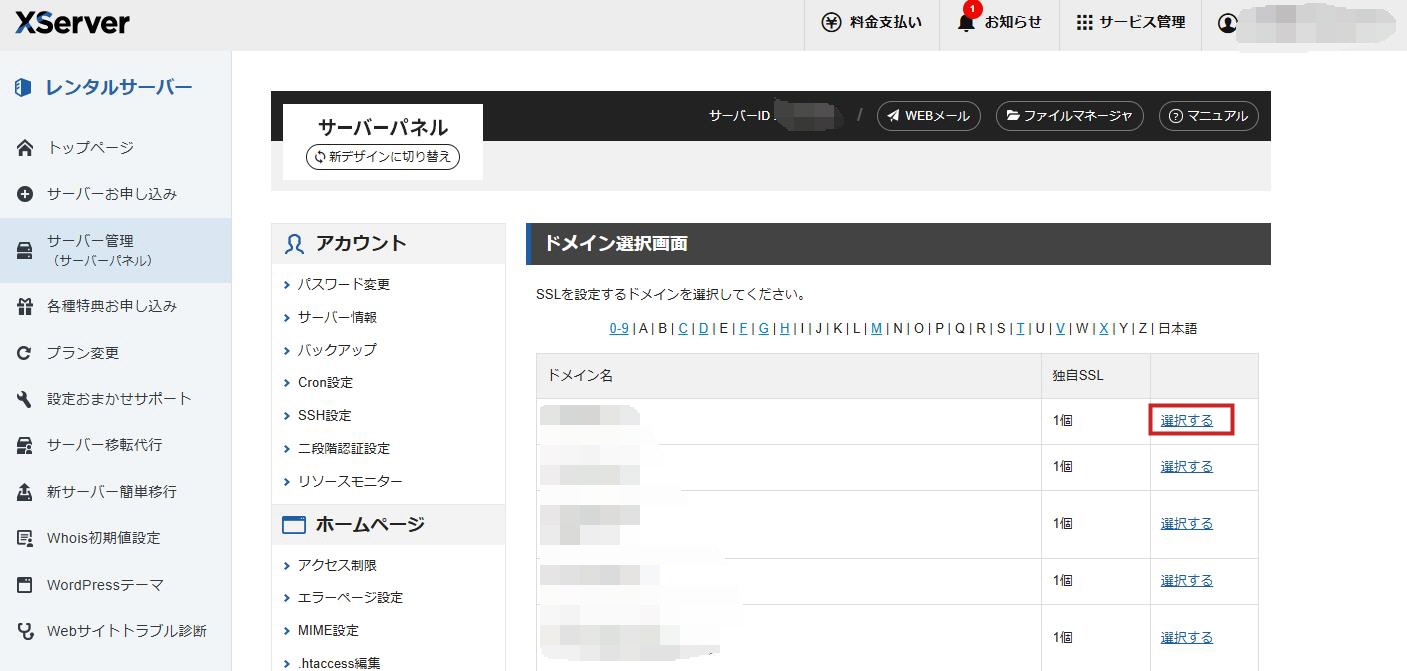Click the user account avatar icon

1228,23
